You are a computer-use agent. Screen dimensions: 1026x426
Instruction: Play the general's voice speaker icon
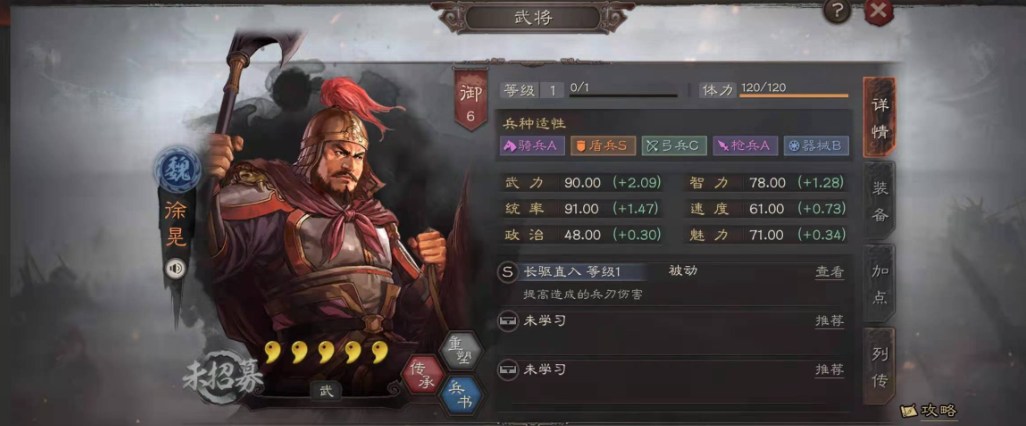coord(175,268)
